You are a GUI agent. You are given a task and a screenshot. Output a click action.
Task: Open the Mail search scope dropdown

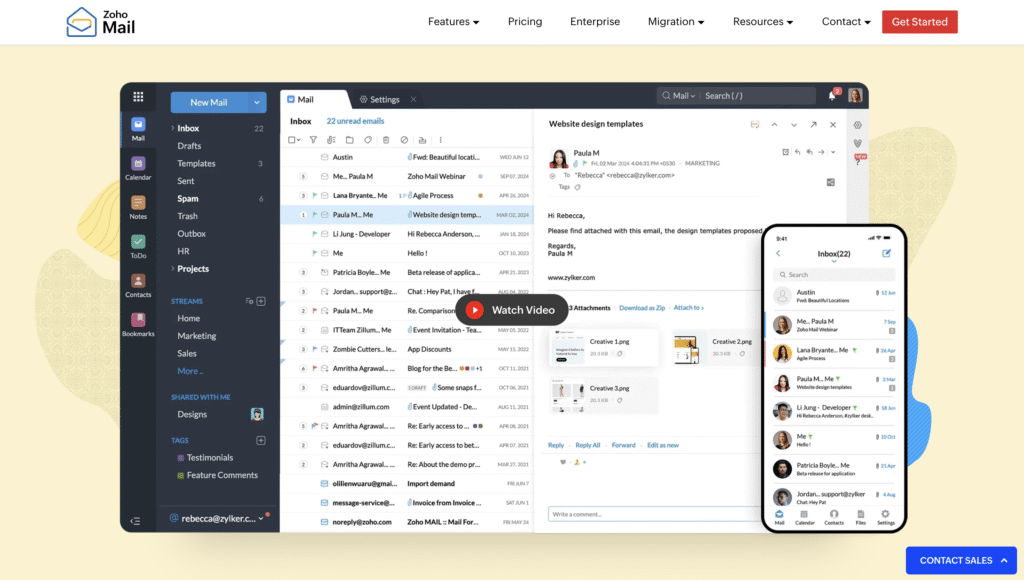pyautogui.click(x=680, y=96)
